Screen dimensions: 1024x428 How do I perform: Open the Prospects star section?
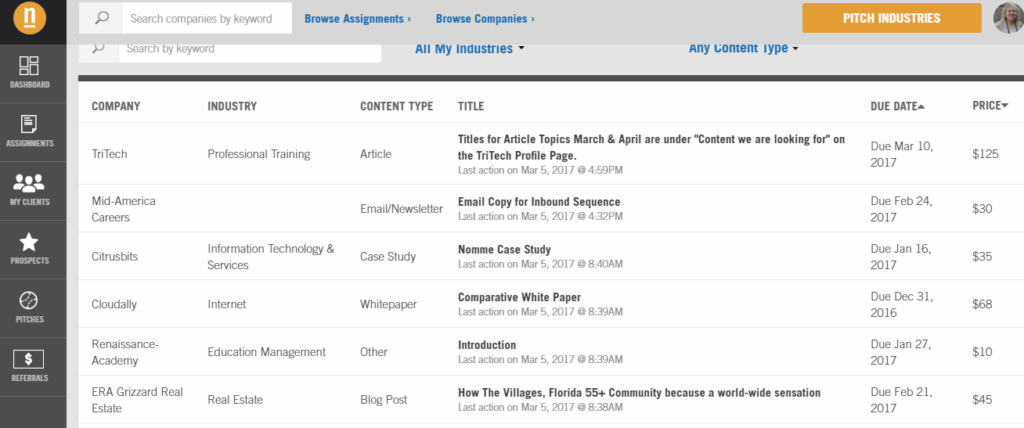tap(29, 248)
